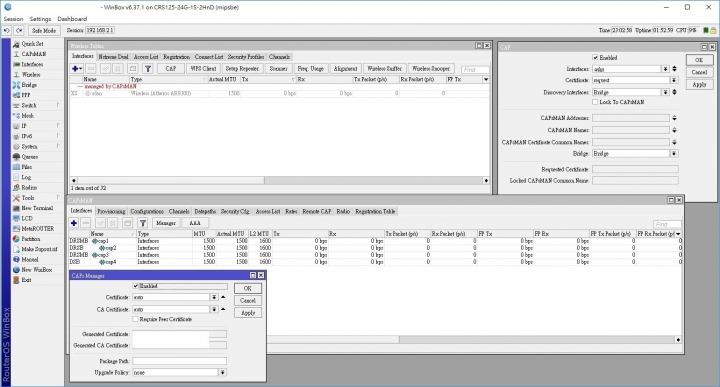This screenshot has width=720, height=387.
Task: Switch to Registration Table tab in CAPsMAN
Action: click(x=375, y=212)
